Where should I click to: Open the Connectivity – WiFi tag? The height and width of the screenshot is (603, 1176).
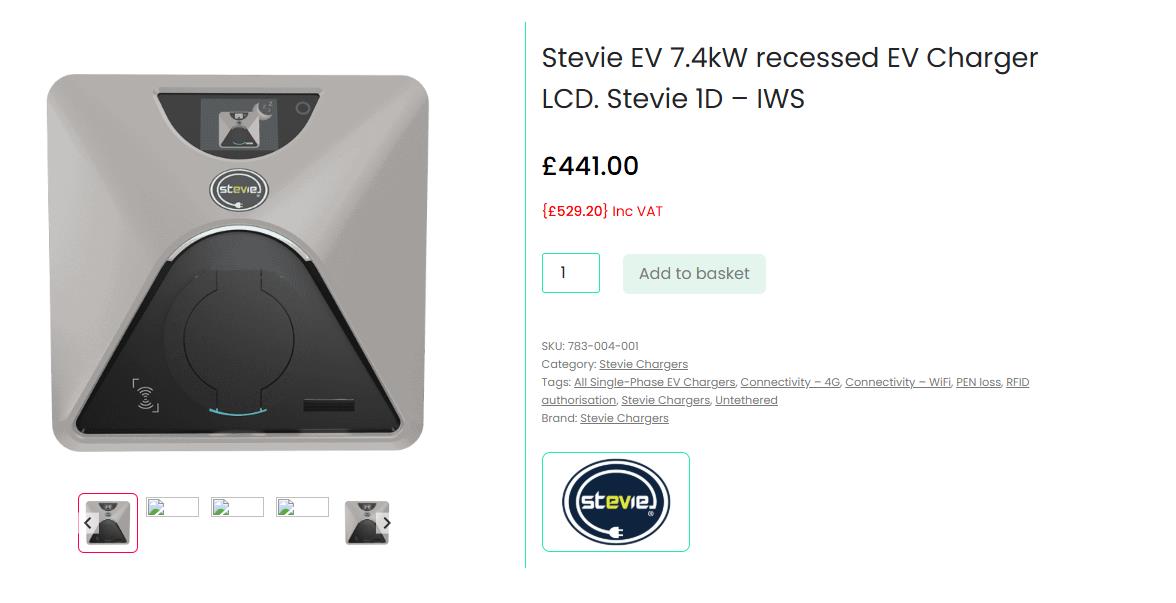898,382
